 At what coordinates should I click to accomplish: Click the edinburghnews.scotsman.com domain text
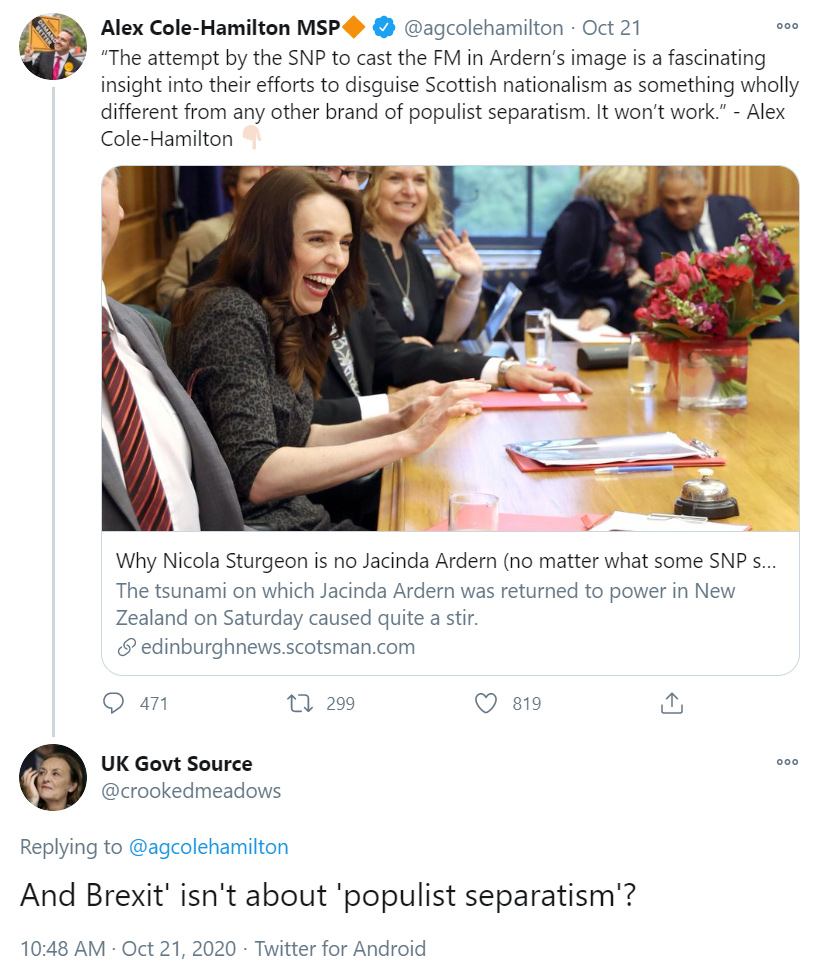[278, 647]
